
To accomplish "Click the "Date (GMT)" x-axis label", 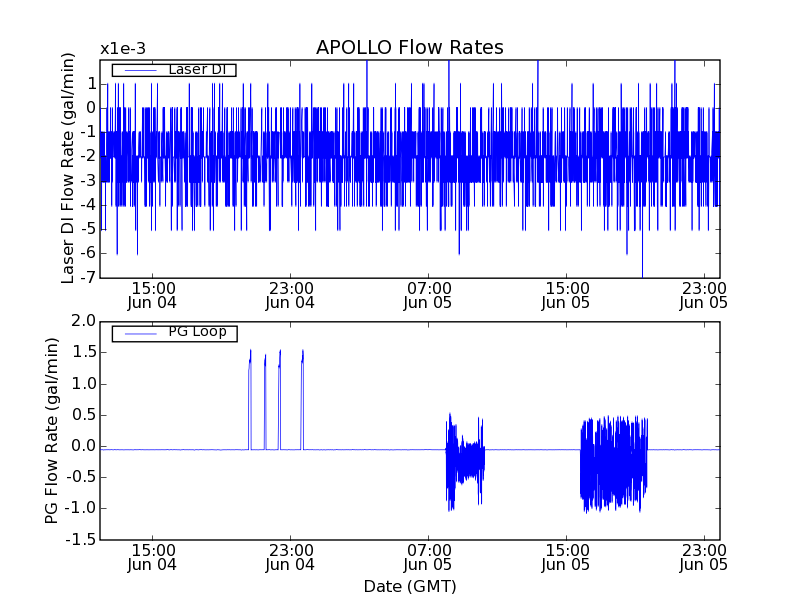I will 409,586.
